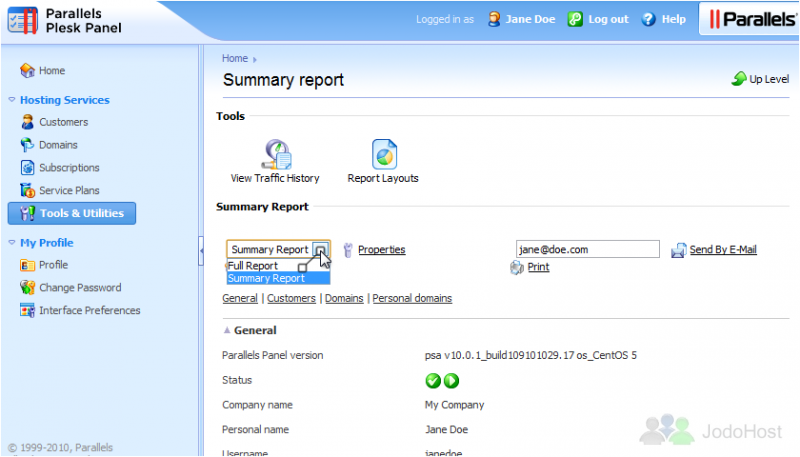Click the green play arrow status icon
This screenshot has height=457, width=800.
click(x=452, y=380)
